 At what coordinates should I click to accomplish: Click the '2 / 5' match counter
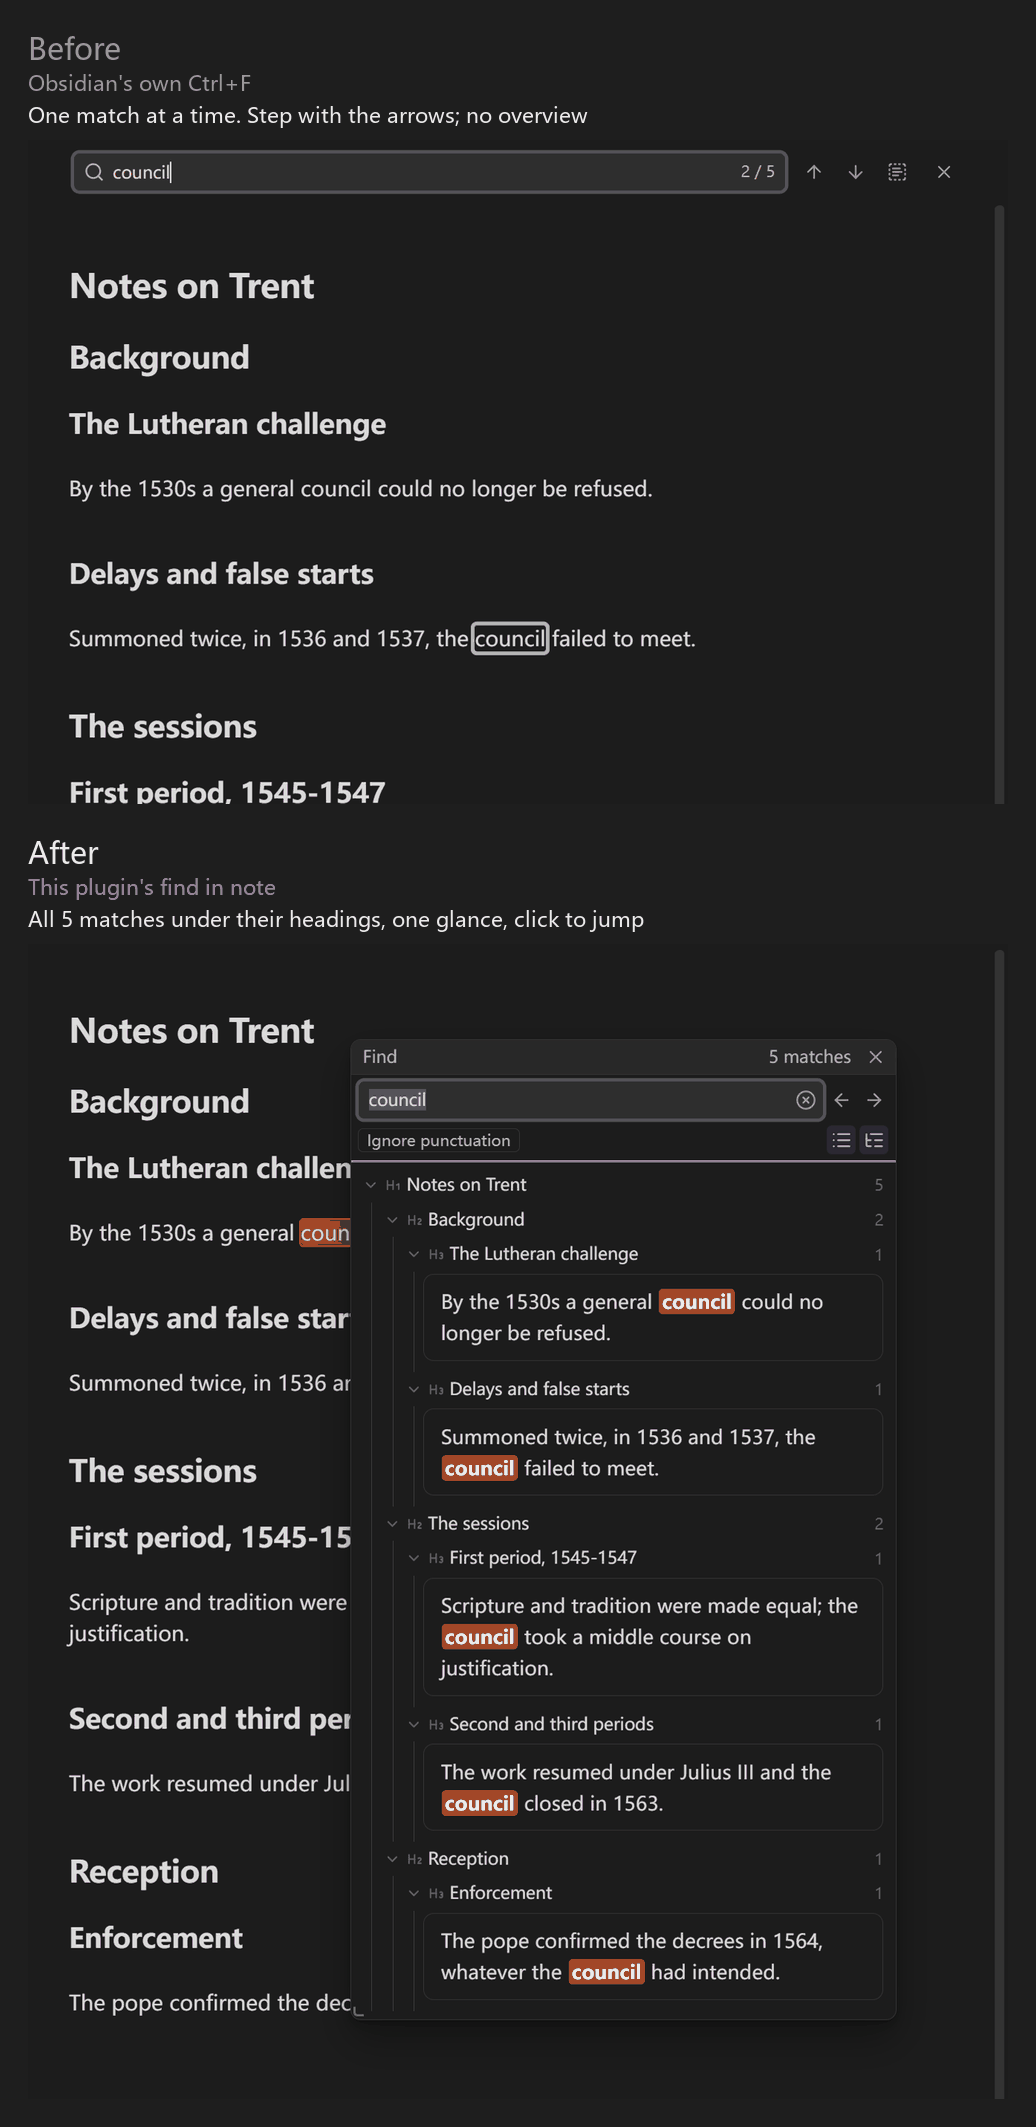[x=757, y=172]
